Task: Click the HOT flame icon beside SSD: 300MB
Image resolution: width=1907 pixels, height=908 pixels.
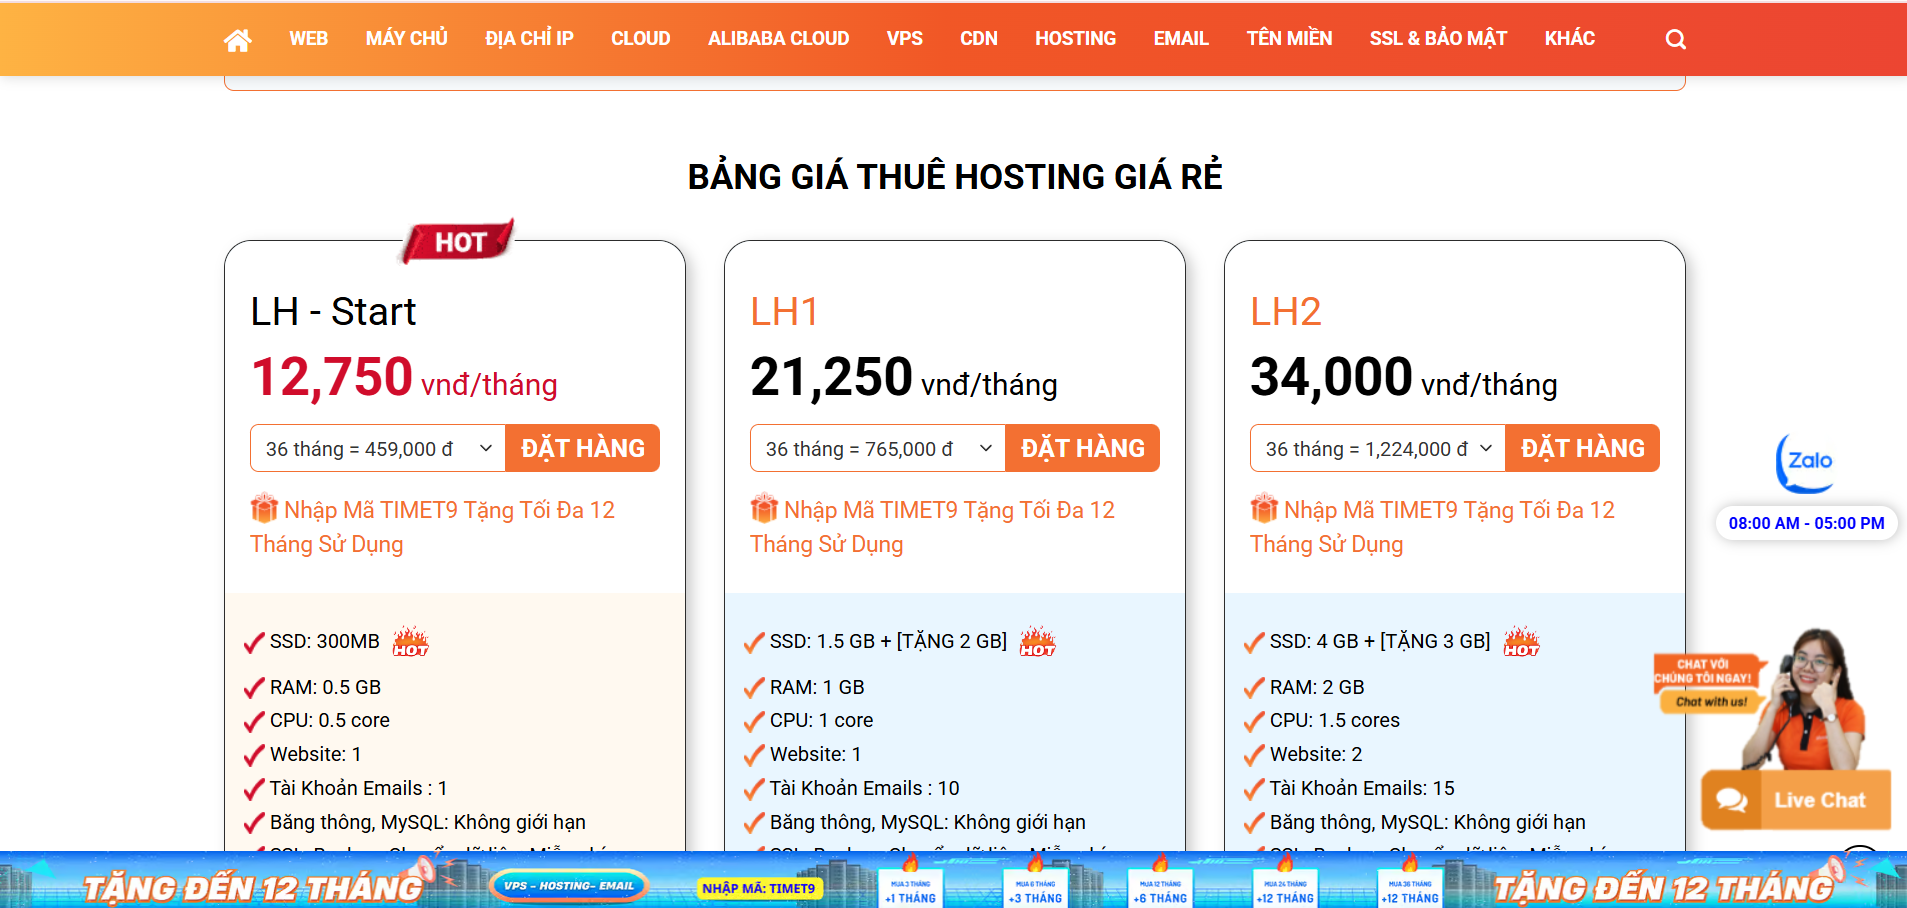Action: coord(410,641)
